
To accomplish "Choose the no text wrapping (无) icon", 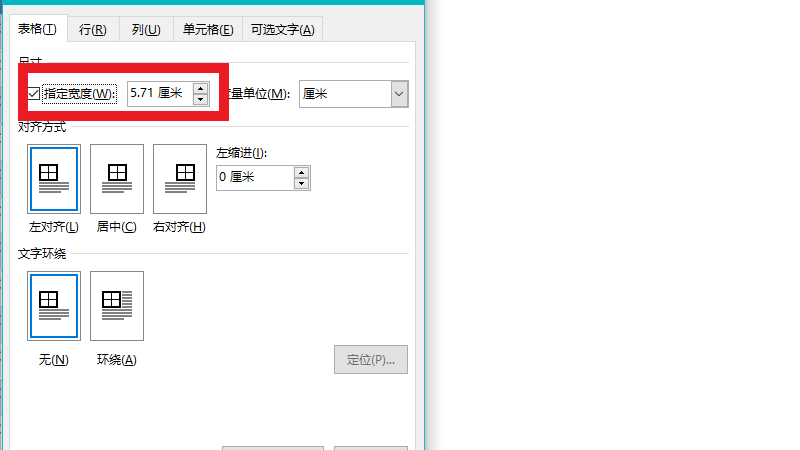I will [x=54, y=306].
